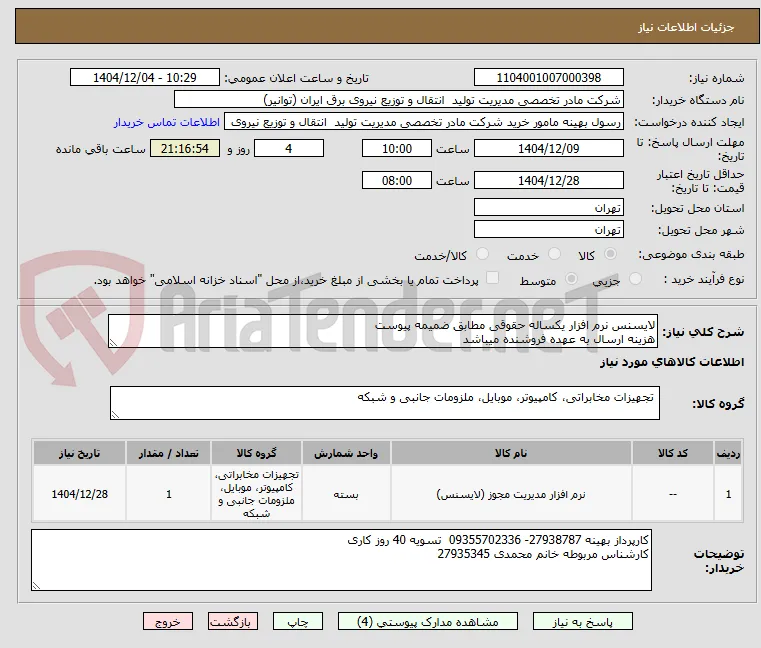Click the delivery province field تهران
The image size is (761, 648).
pos(549,208)
